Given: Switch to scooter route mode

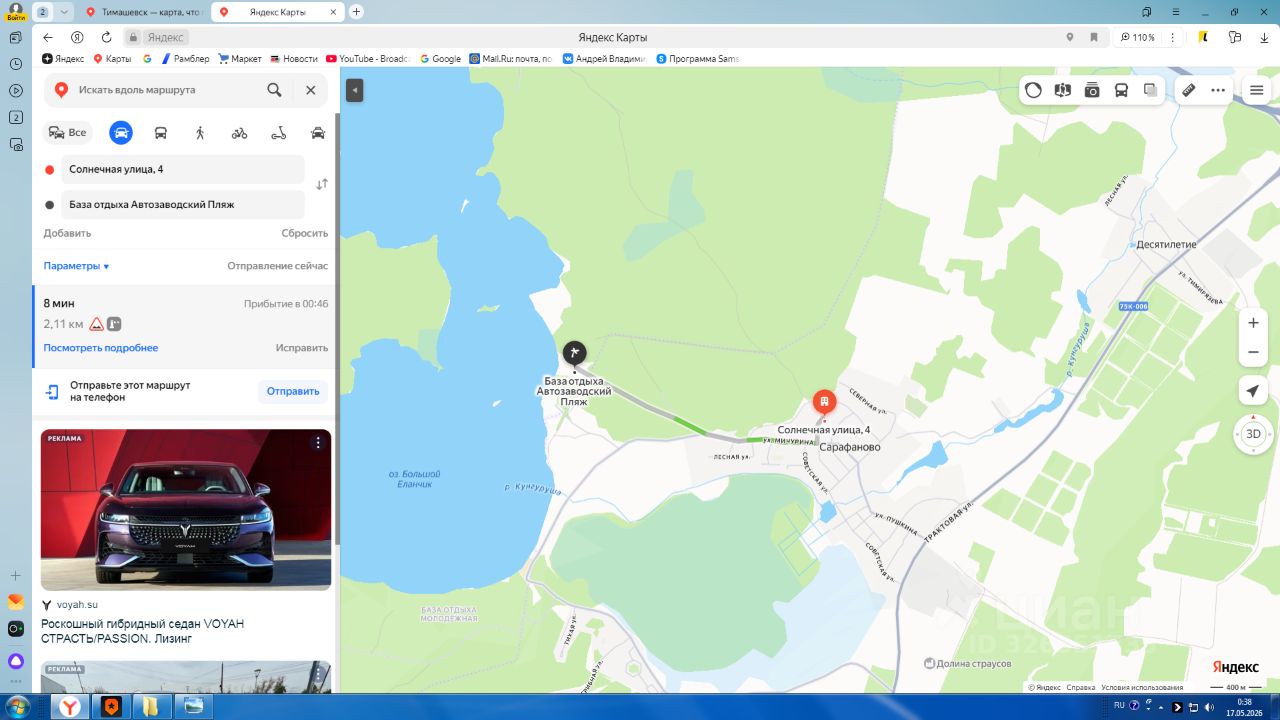Looking at the screenshot, I should [x=279, y=132].
